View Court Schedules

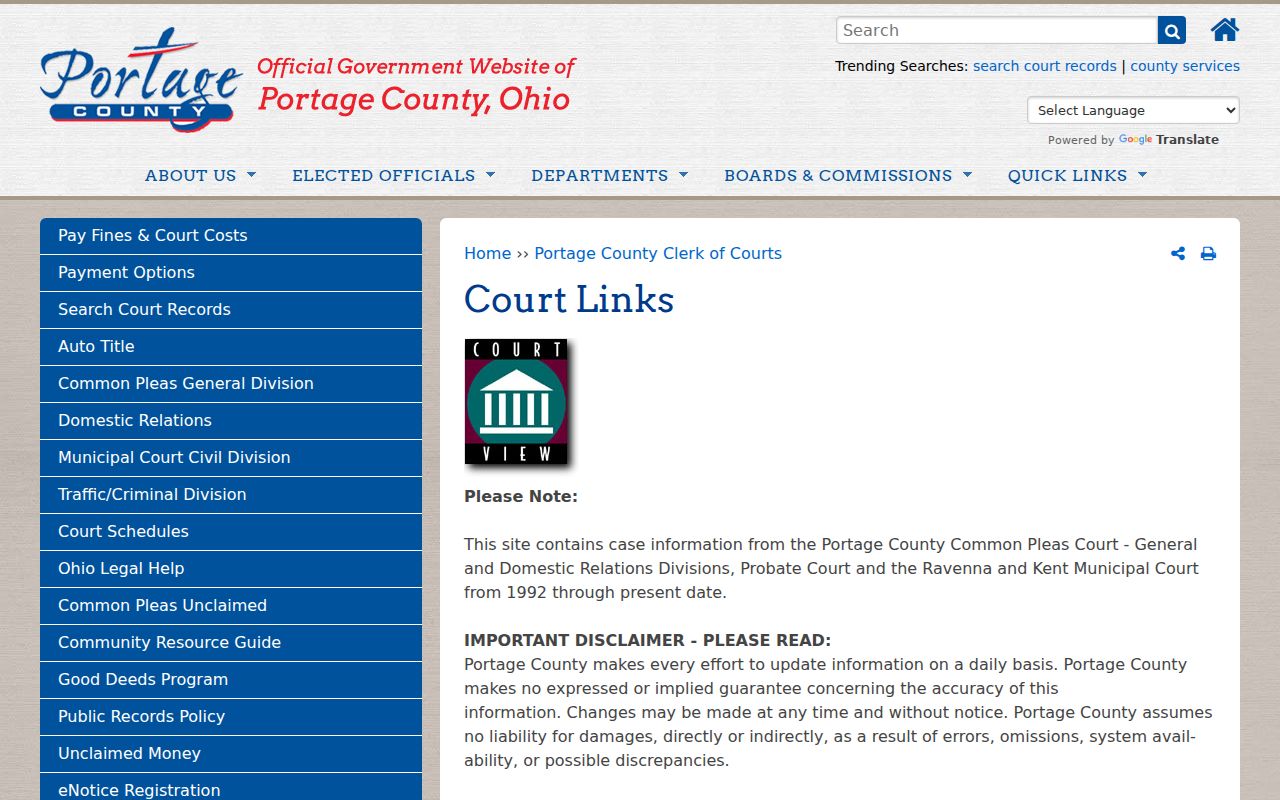pyautogui.click(x=231, y=532)
